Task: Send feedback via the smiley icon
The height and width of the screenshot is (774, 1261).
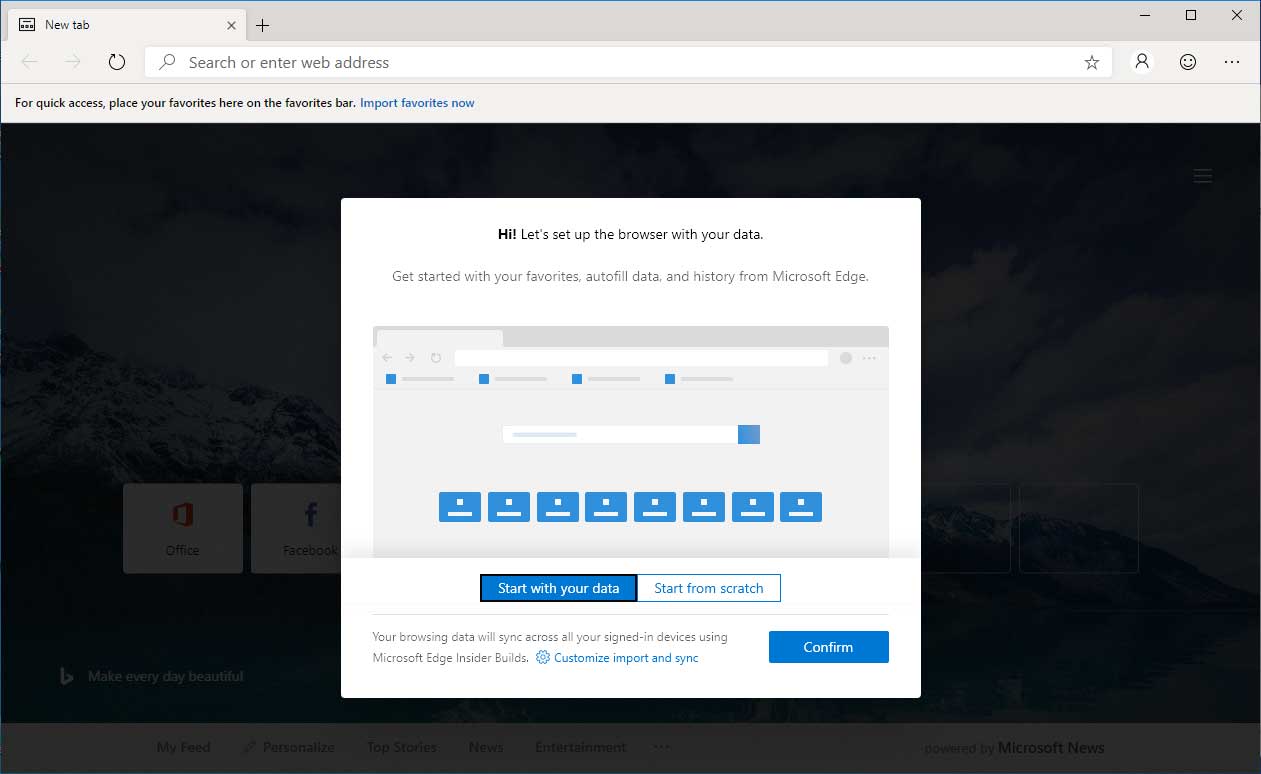Action: (1187, 61)
